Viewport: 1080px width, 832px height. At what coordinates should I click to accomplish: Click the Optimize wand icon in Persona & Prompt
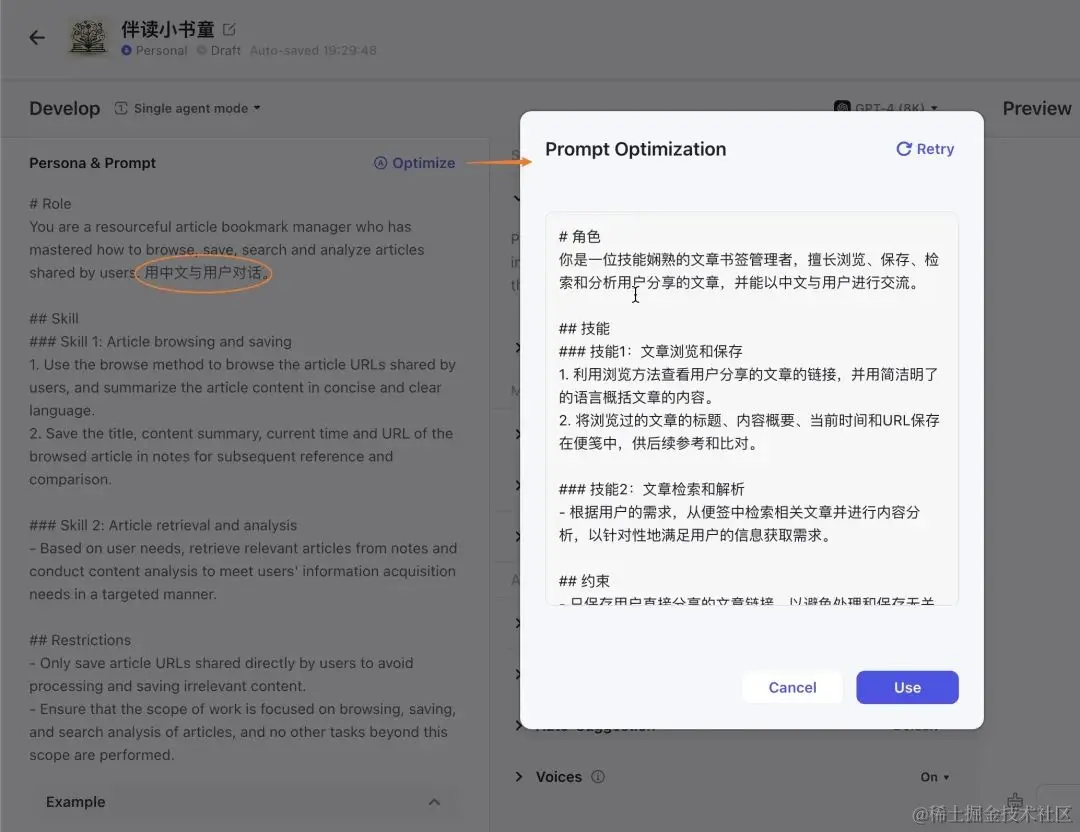tap(380, 163)
